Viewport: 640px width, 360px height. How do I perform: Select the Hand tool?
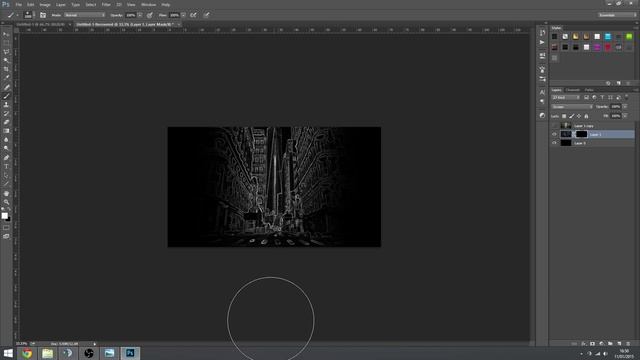pos(6,193)
